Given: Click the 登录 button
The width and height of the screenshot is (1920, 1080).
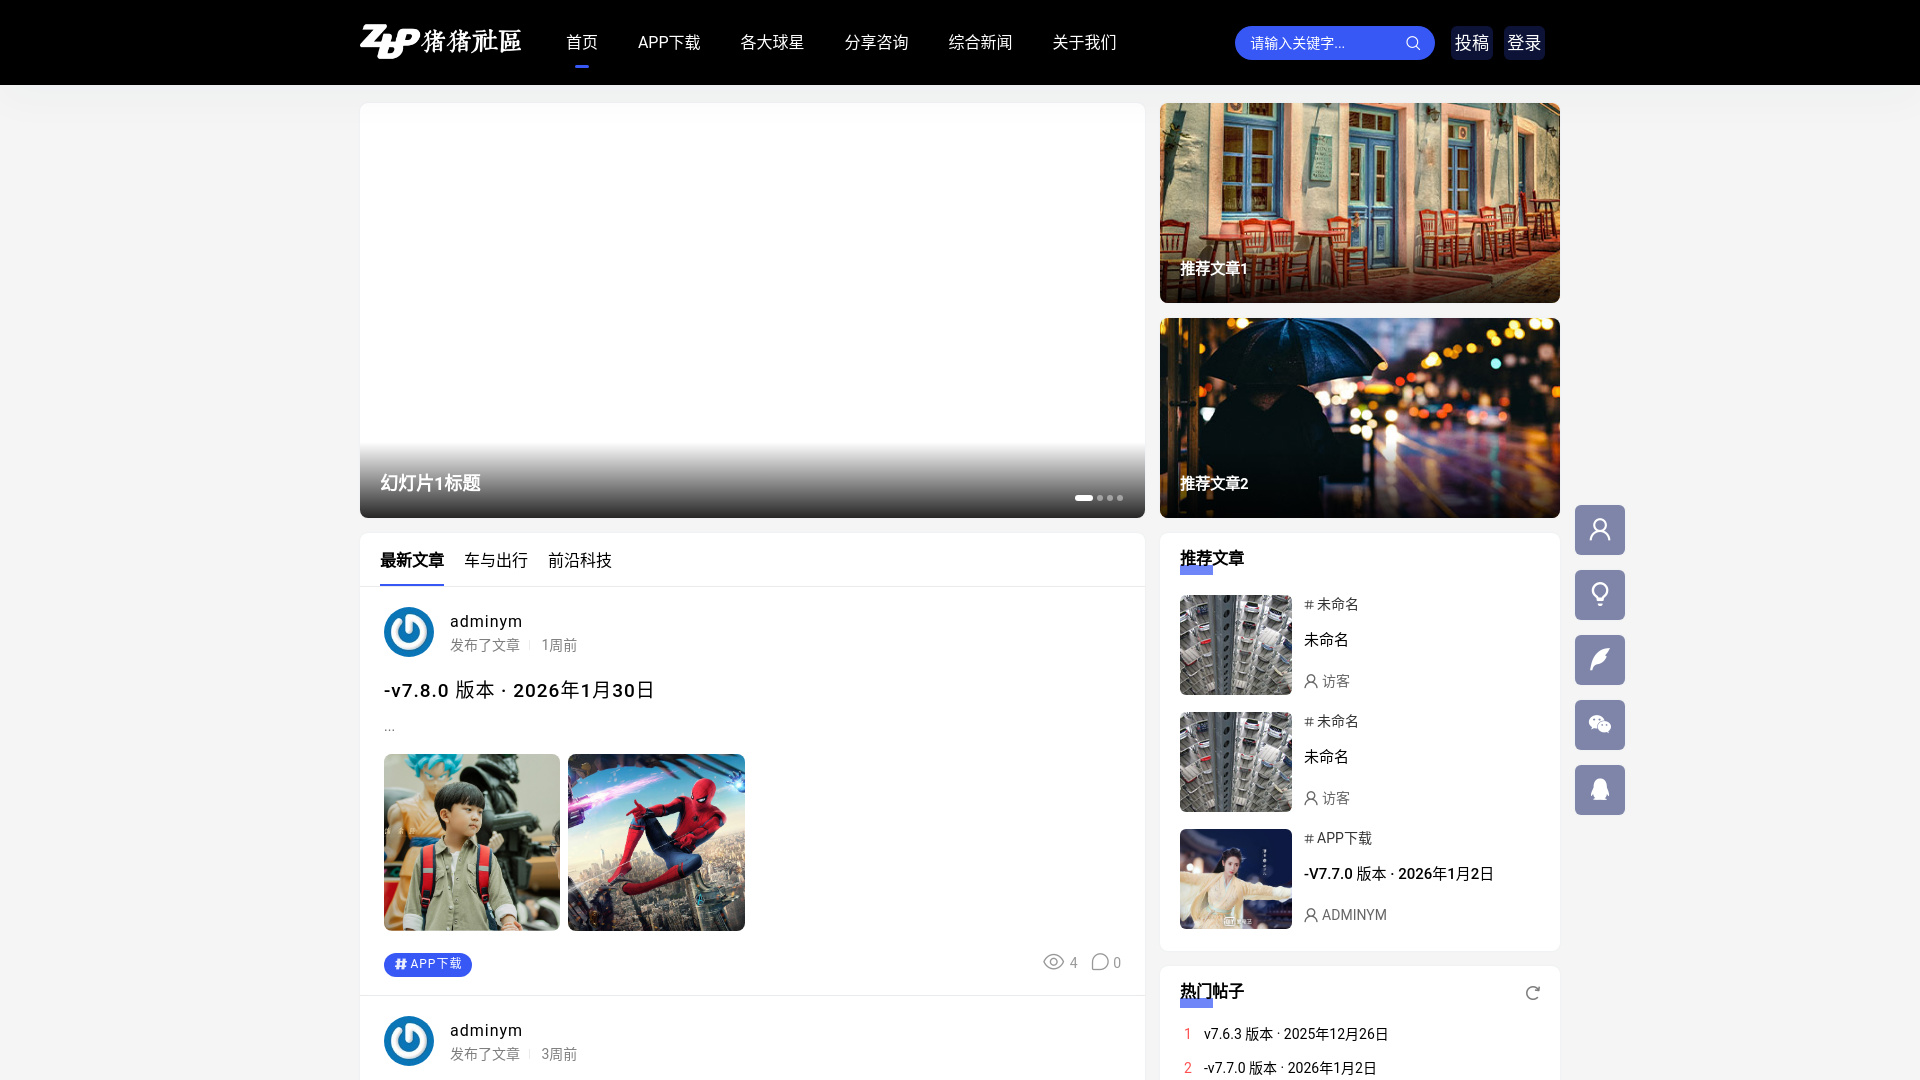Looking at the screenshot, I should click(1524, 43).
